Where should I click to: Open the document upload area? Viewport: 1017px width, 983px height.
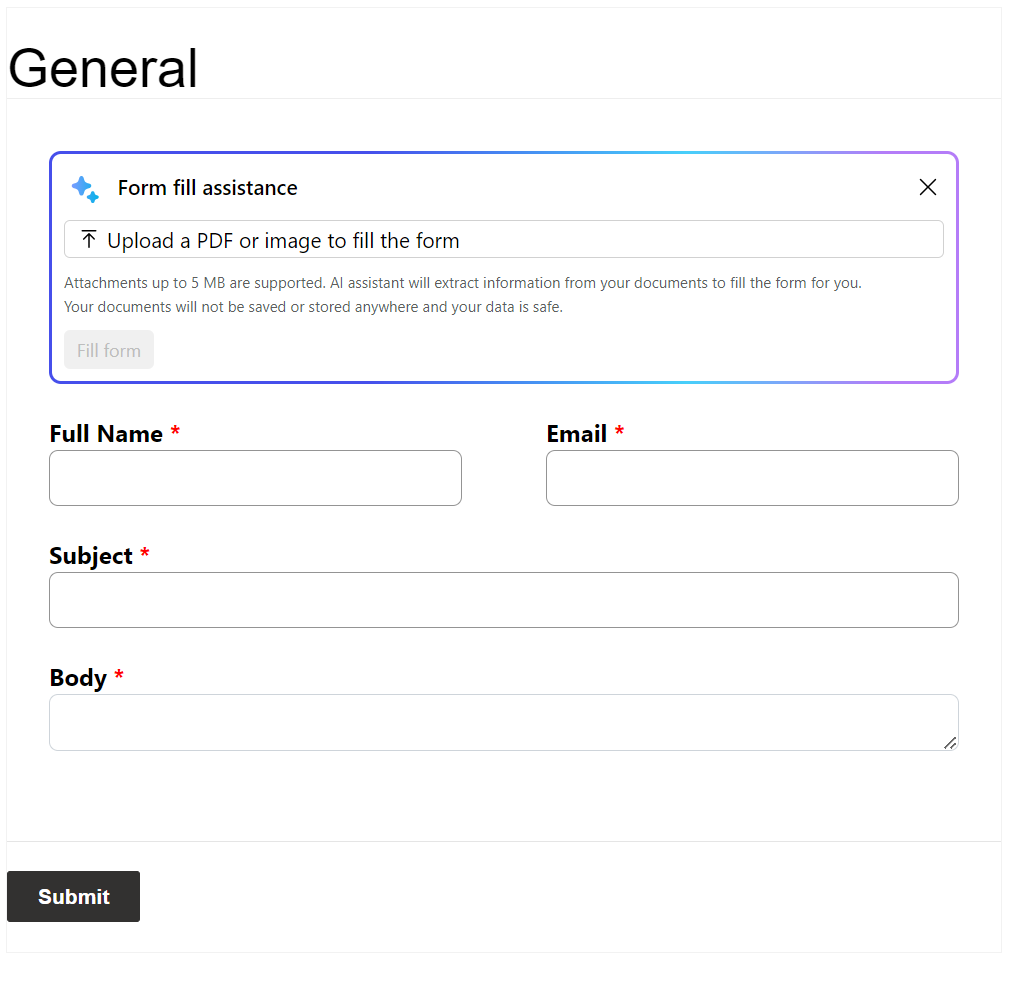click(x=503, y=239)
